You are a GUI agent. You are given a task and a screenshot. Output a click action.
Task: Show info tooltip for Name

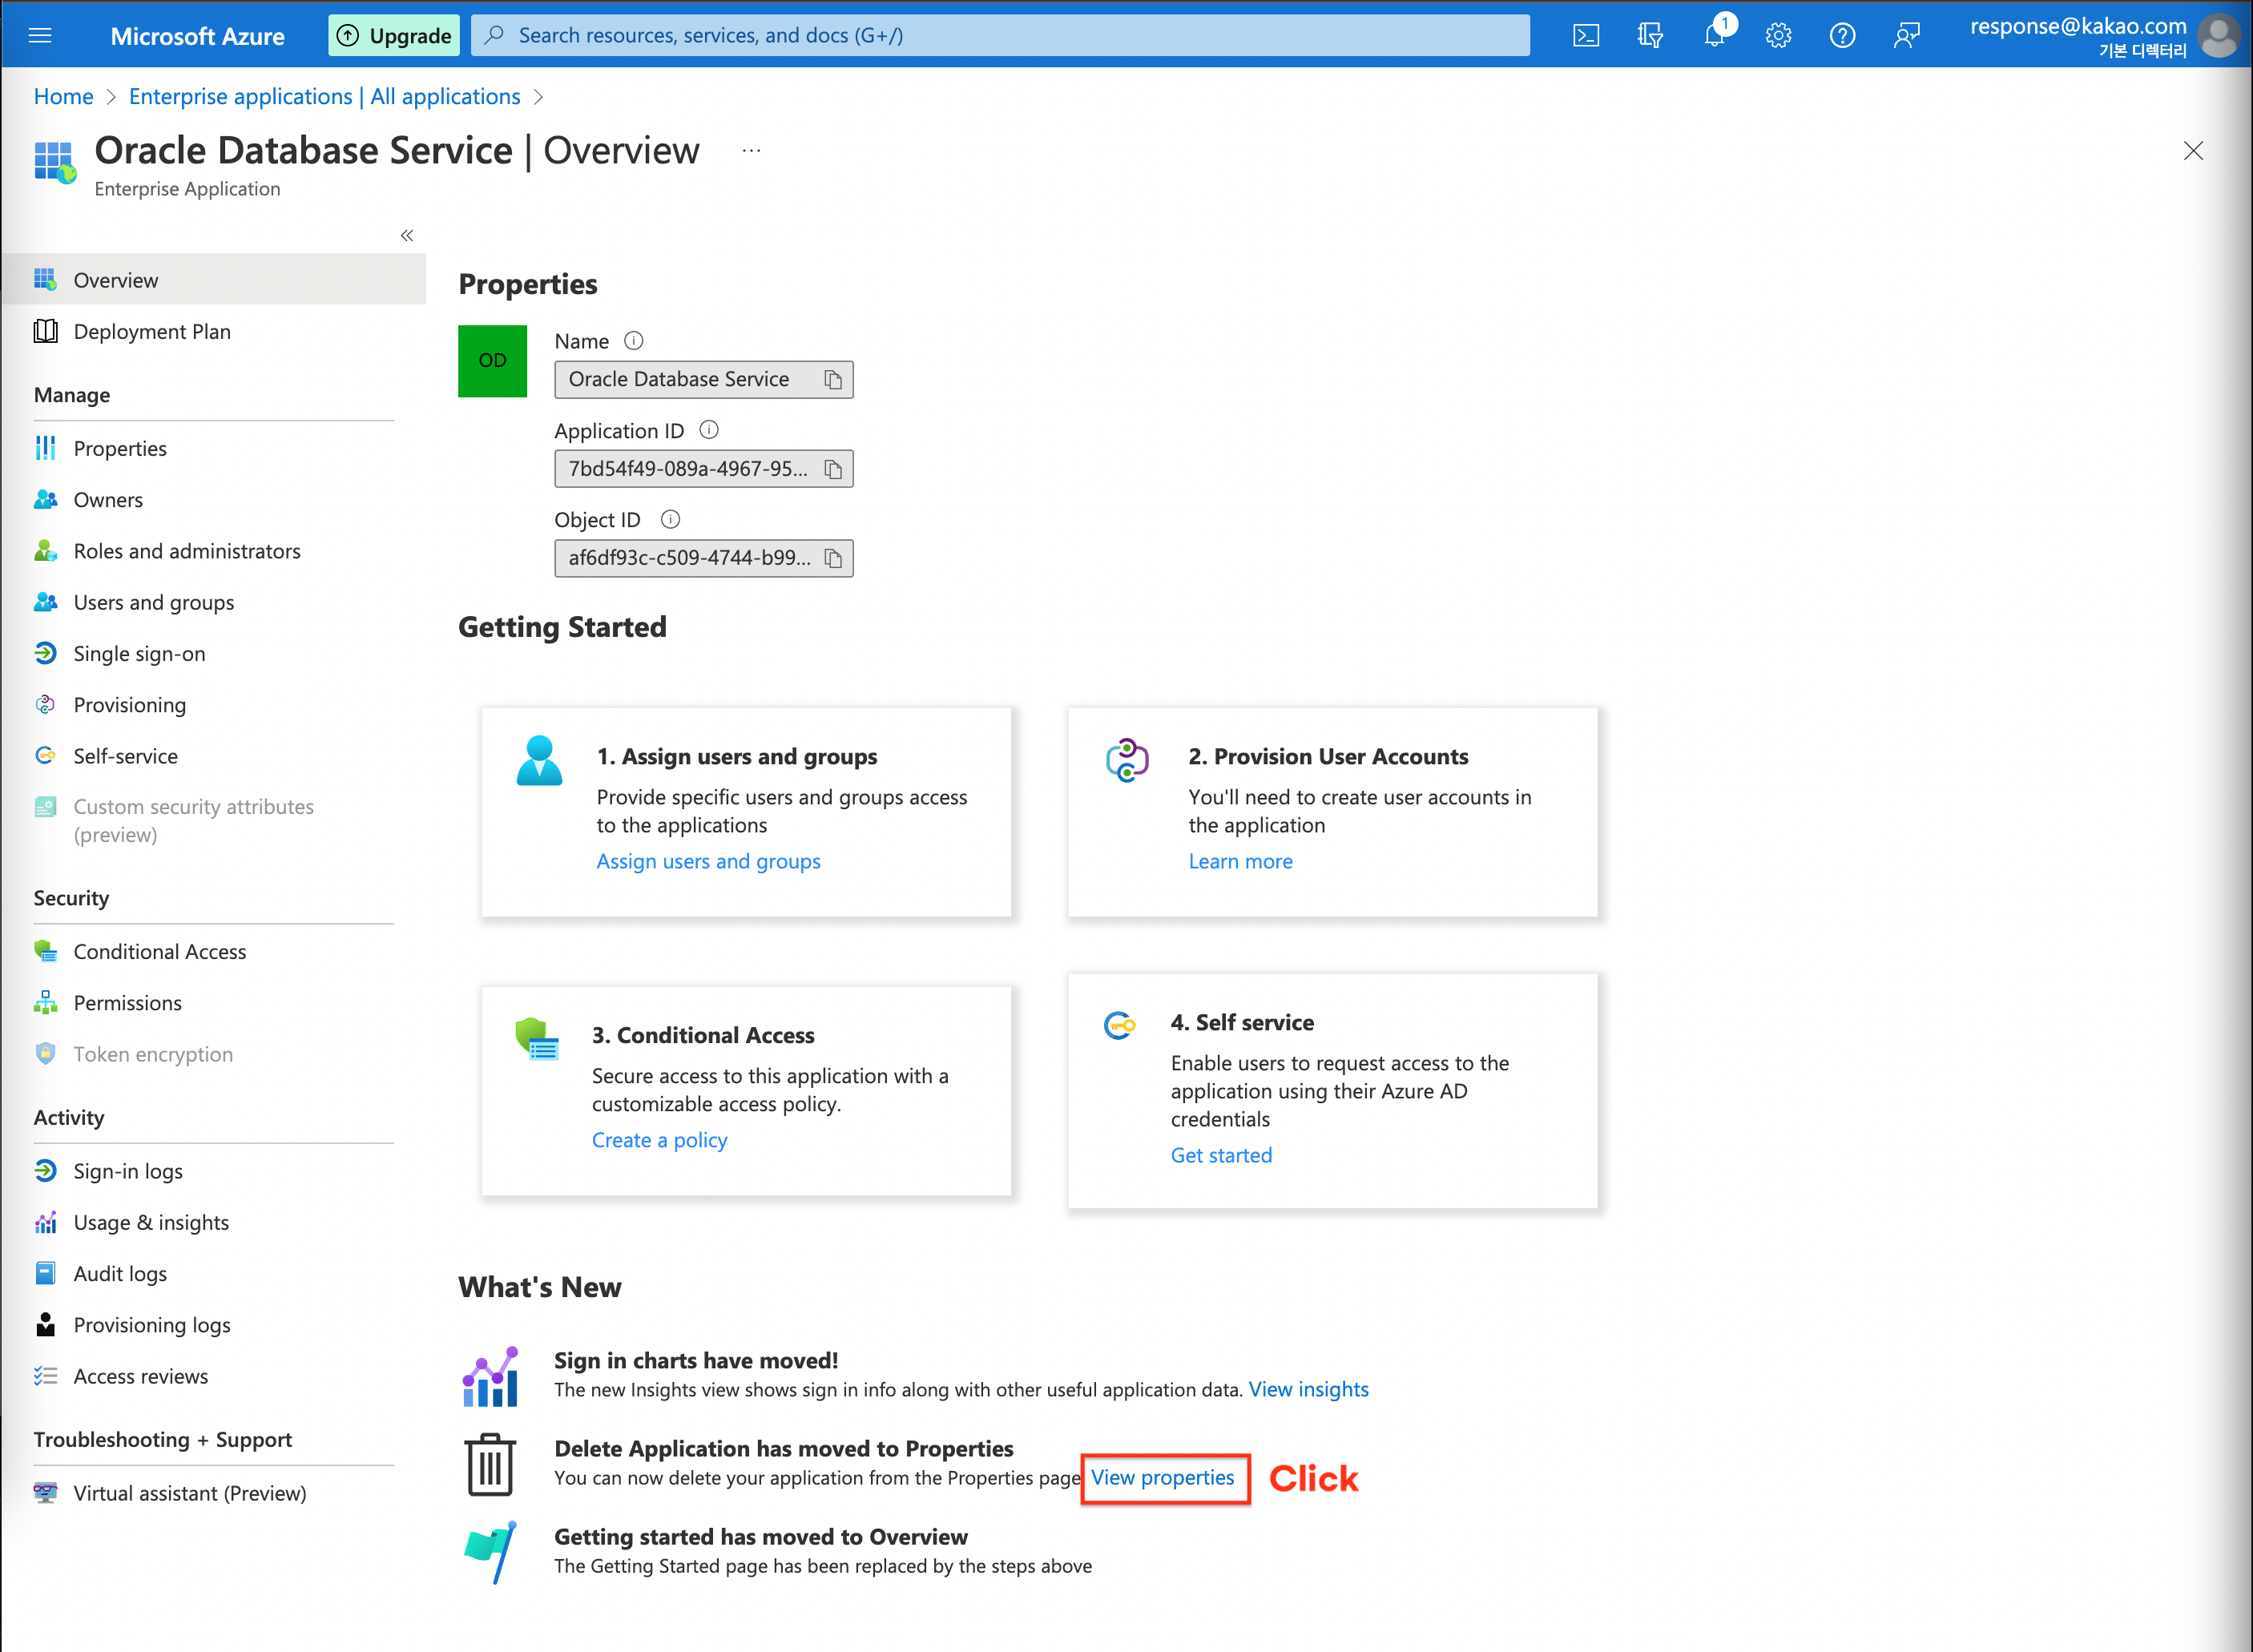(634, 341)
